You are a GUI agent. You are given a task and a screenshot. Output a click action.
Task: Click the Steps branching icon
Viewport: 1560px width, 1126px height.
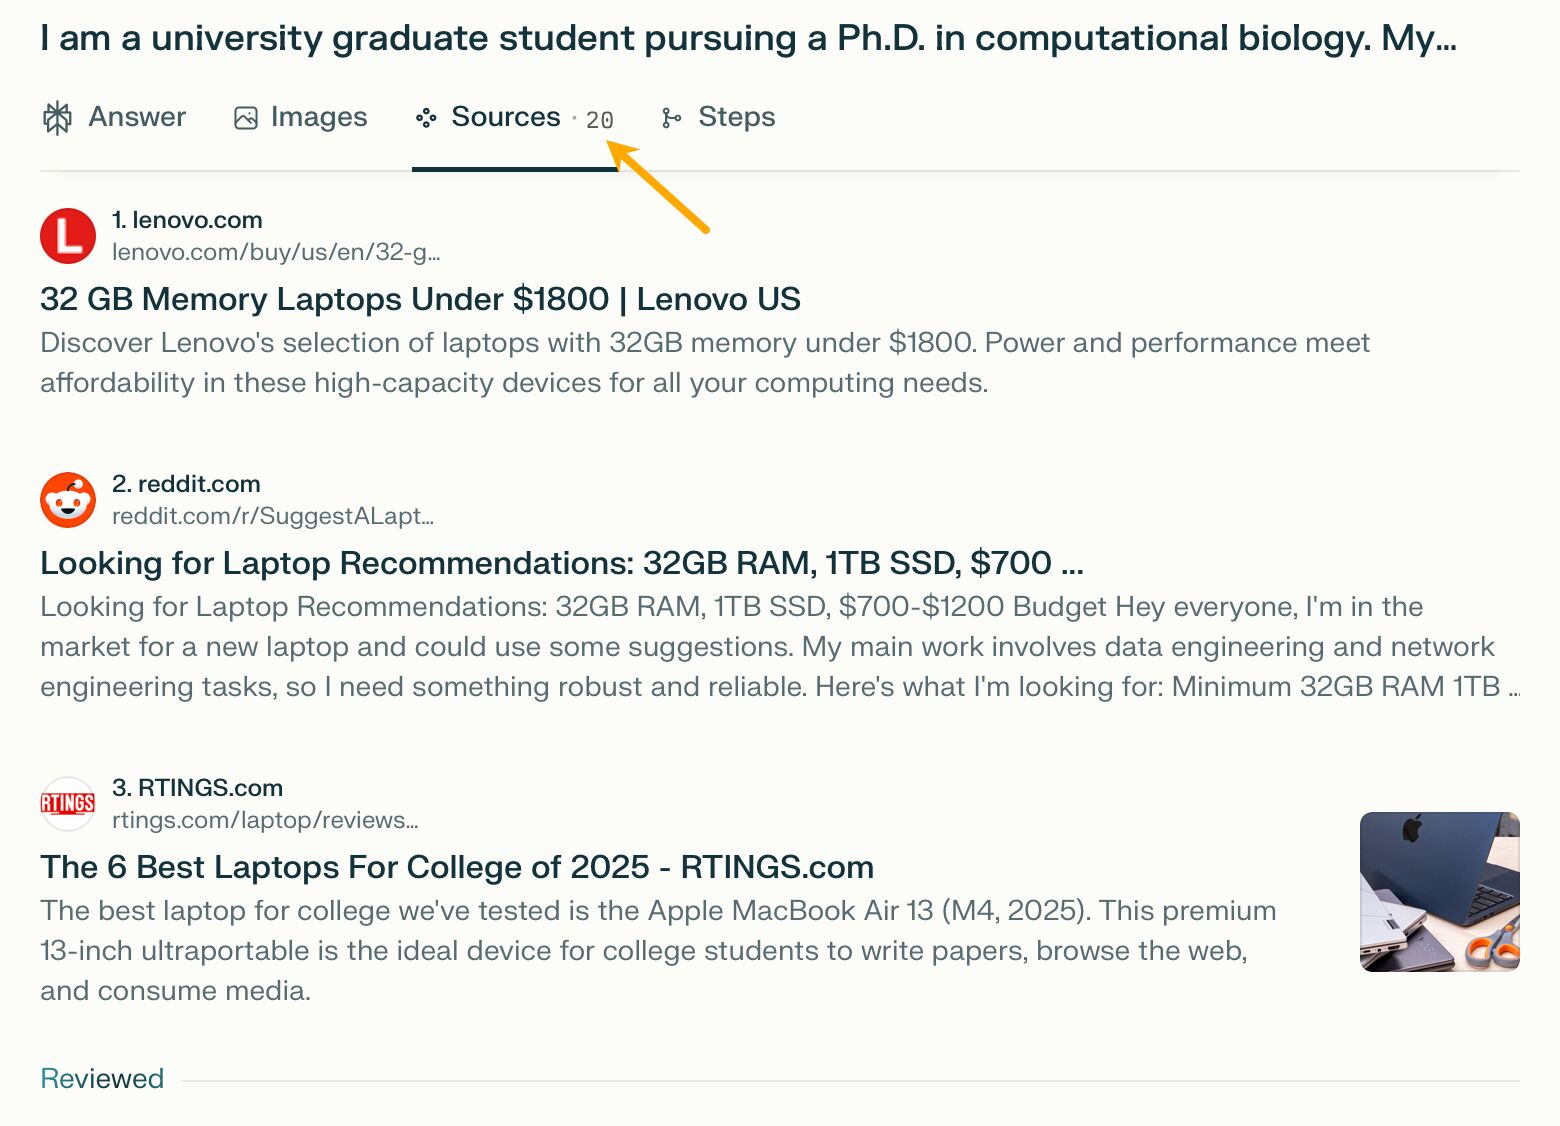tap(670, 117)
